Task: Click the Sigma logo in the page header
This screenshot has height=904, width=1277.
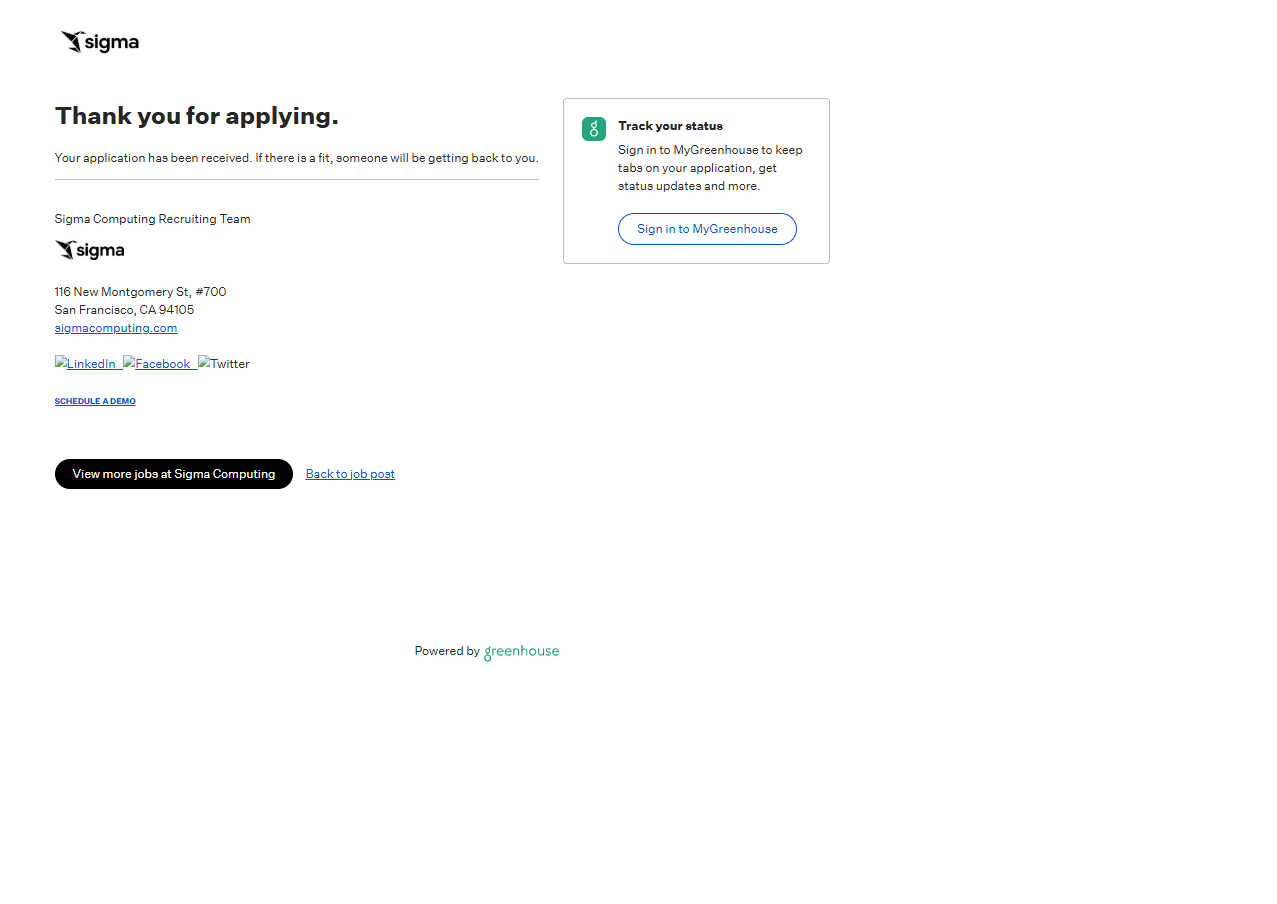Action: (x=100, y=42)
